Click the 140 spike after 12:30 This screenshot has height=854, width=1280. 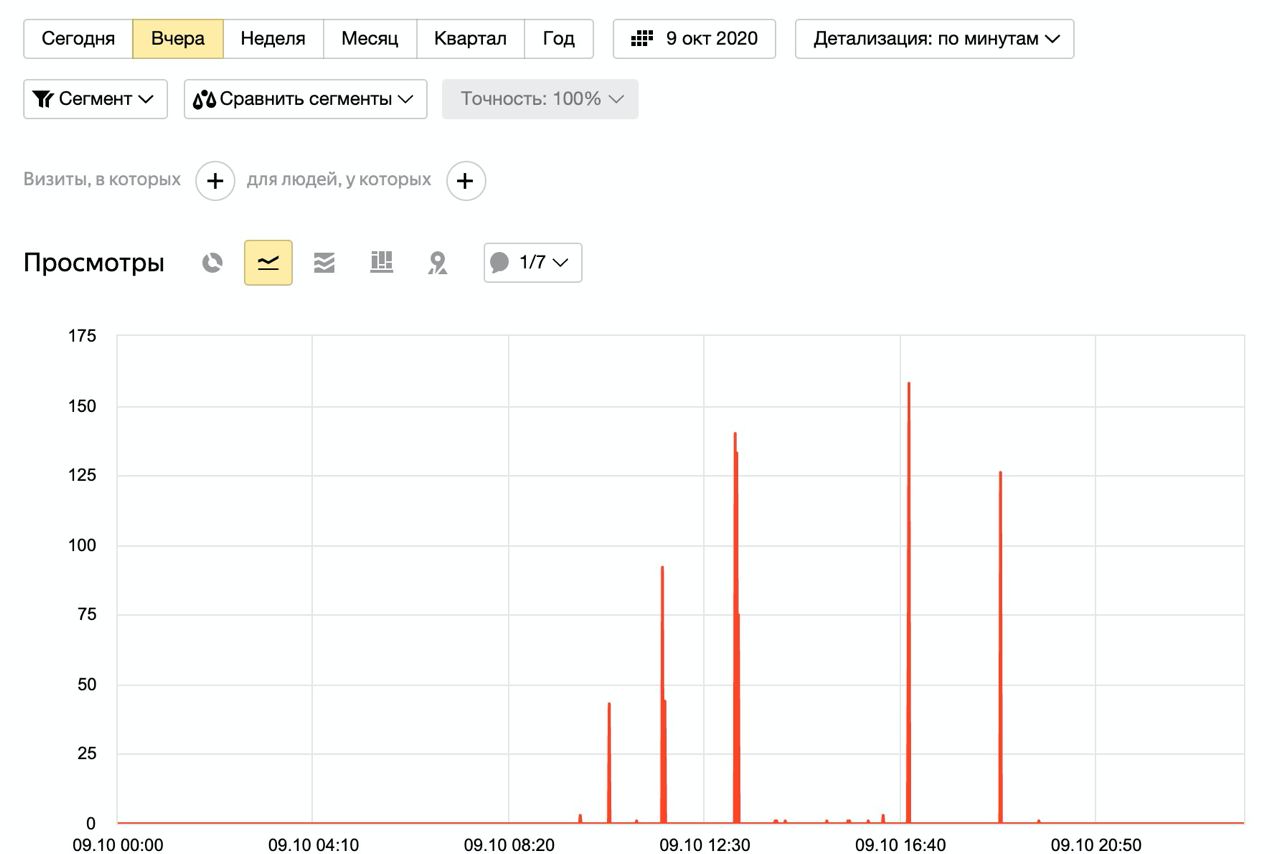point(735,435)
